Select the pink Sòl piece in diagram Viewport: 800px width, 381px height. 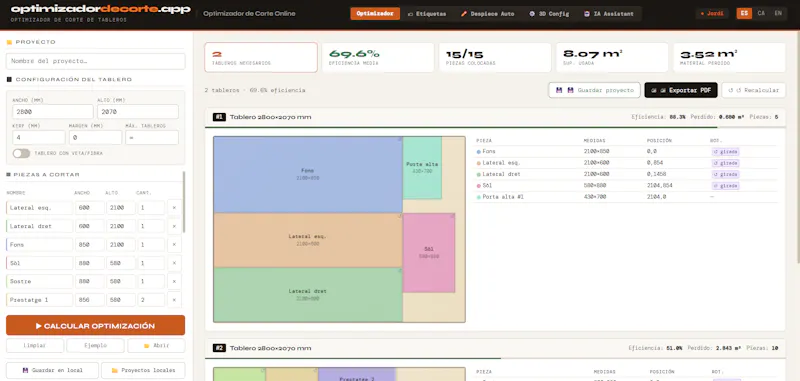[429, 253]
